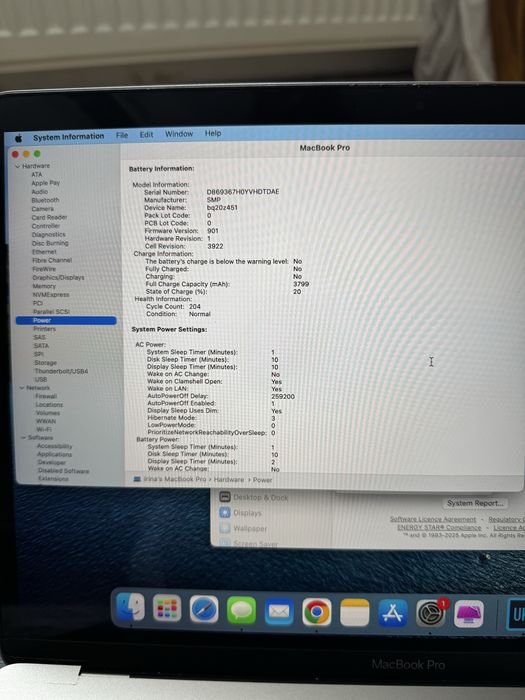Screen dimensions: 525x700
Task: Open Finder from the Dock
Action: [130, 607]
